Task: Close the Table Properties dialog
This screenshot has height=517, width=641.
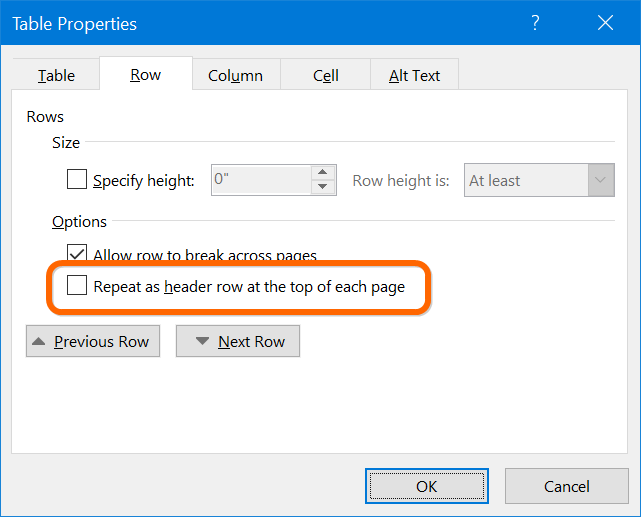Action: click(x=604, y=23)
